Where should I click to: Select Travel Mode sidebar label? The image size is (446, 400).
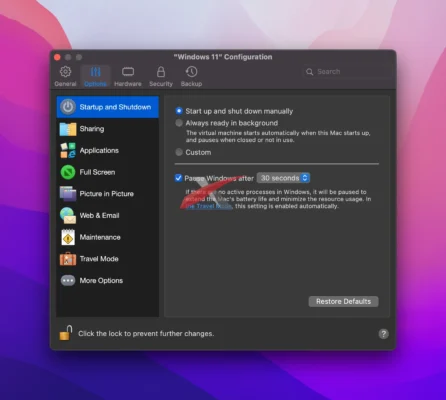tap(99, 259)
